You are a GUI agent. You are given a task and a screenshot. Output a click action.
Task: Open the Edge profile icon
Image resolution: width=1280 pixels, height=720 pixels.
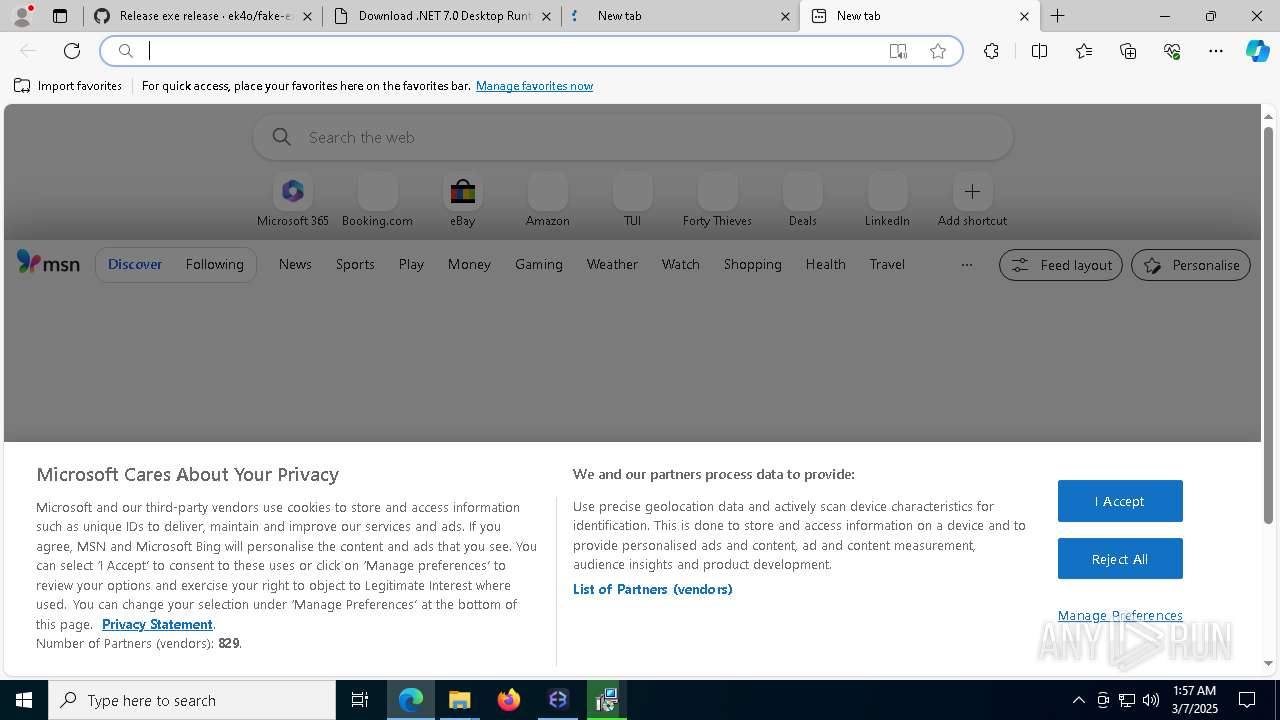point(22,16)
